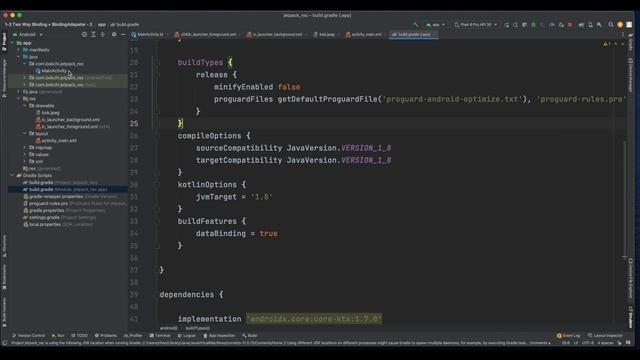This screenshot has width=640, height=360.
Task: Click the buildTypes{} breadcrumb
Action: [197, 328]
